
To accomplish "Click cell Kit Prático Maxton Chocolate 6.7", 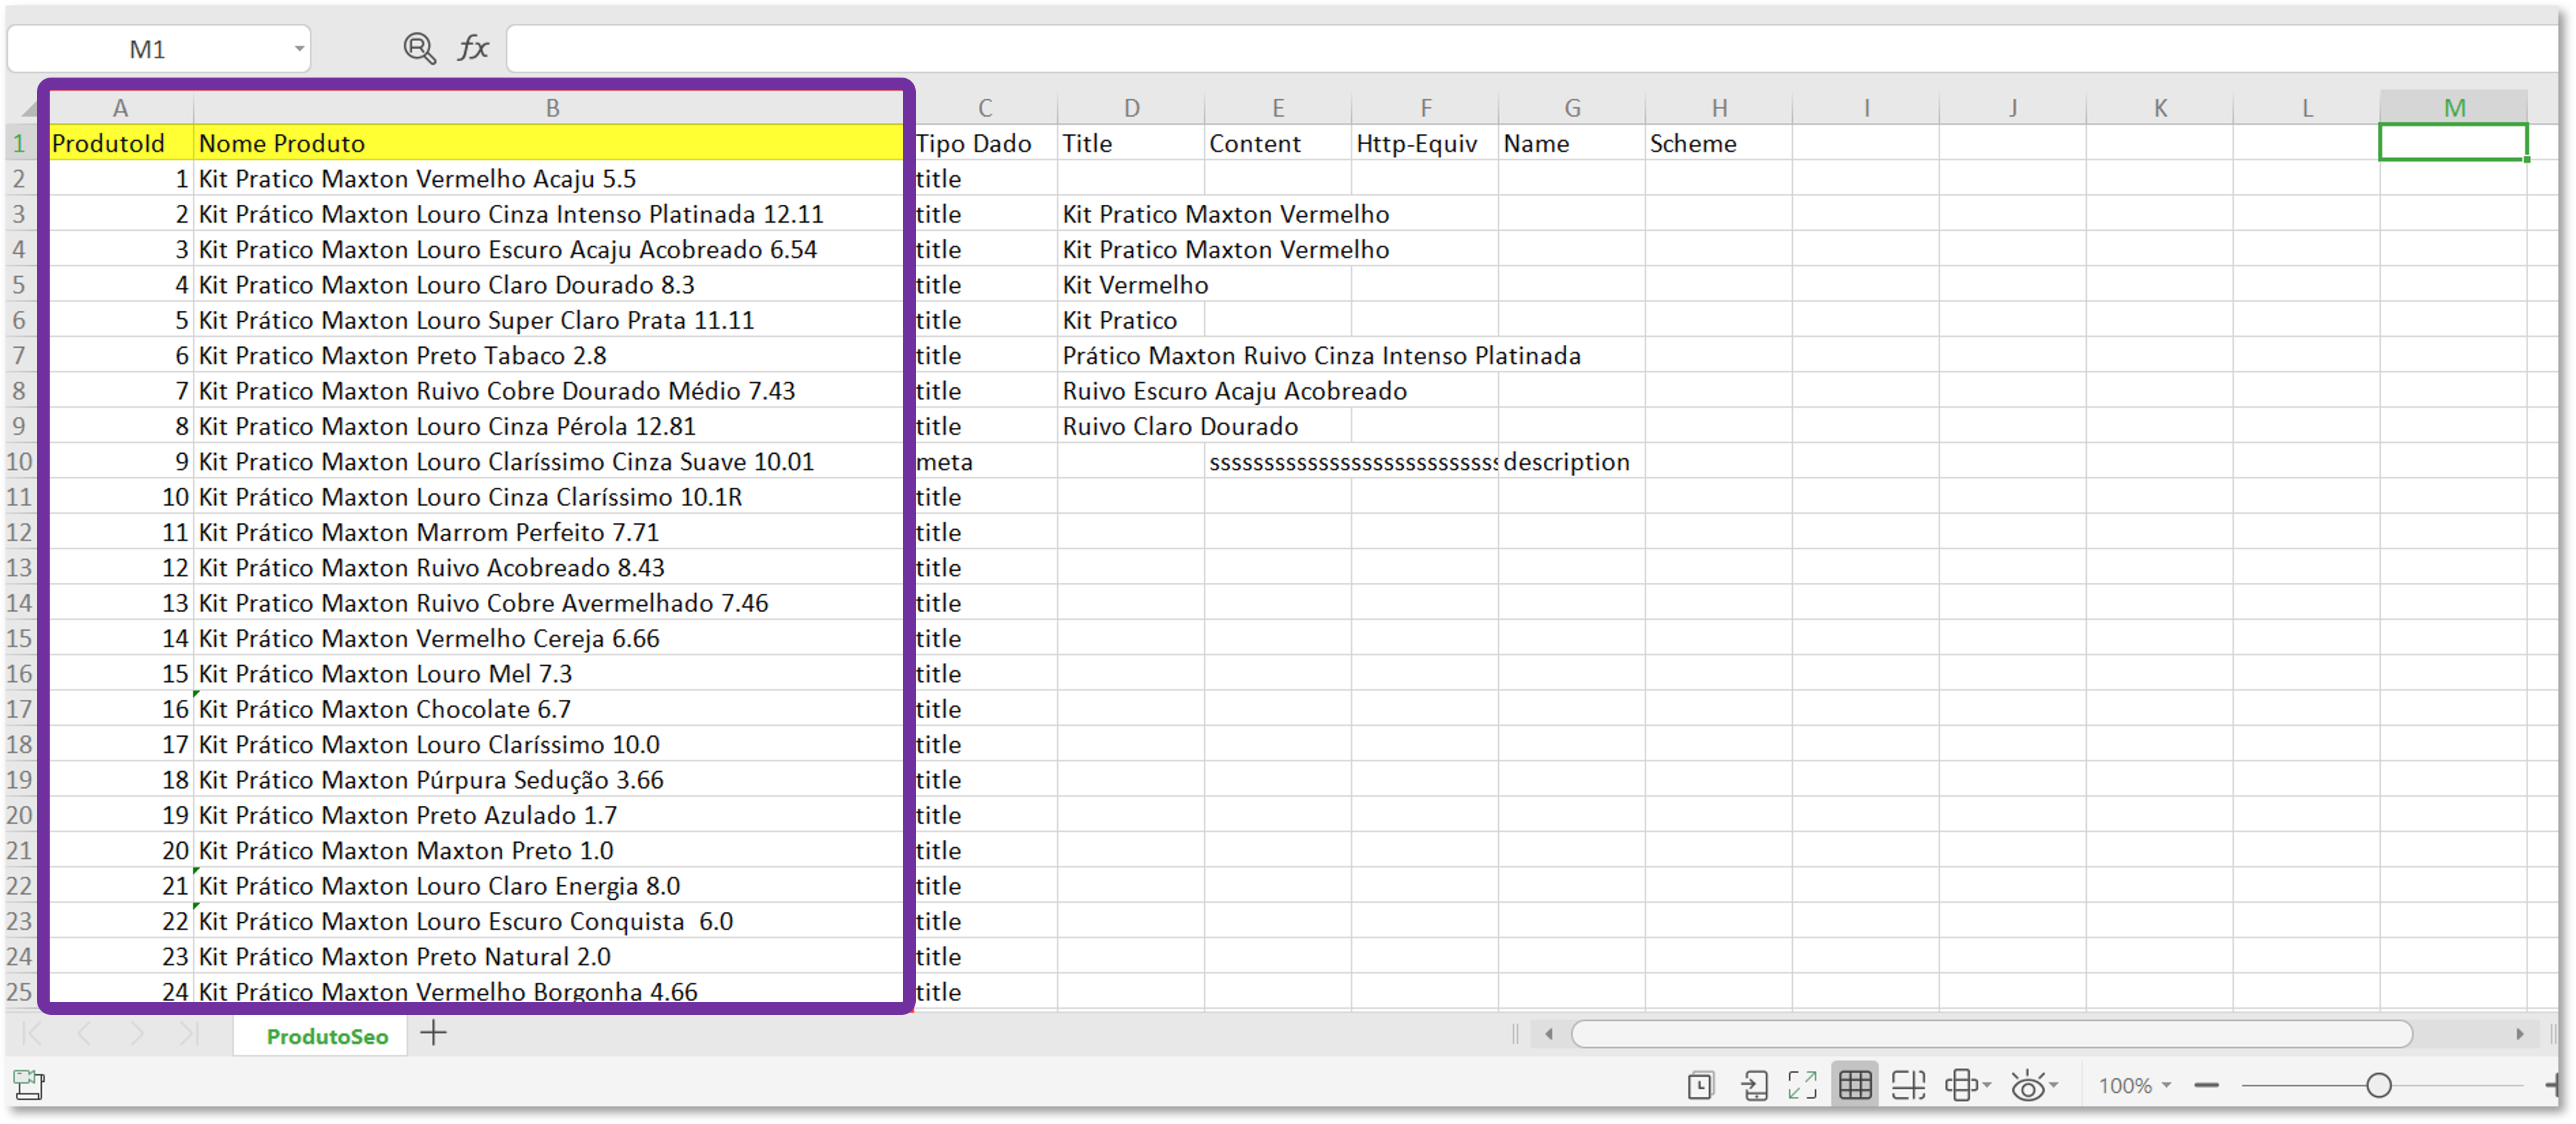I will click(x=549, y=709).
